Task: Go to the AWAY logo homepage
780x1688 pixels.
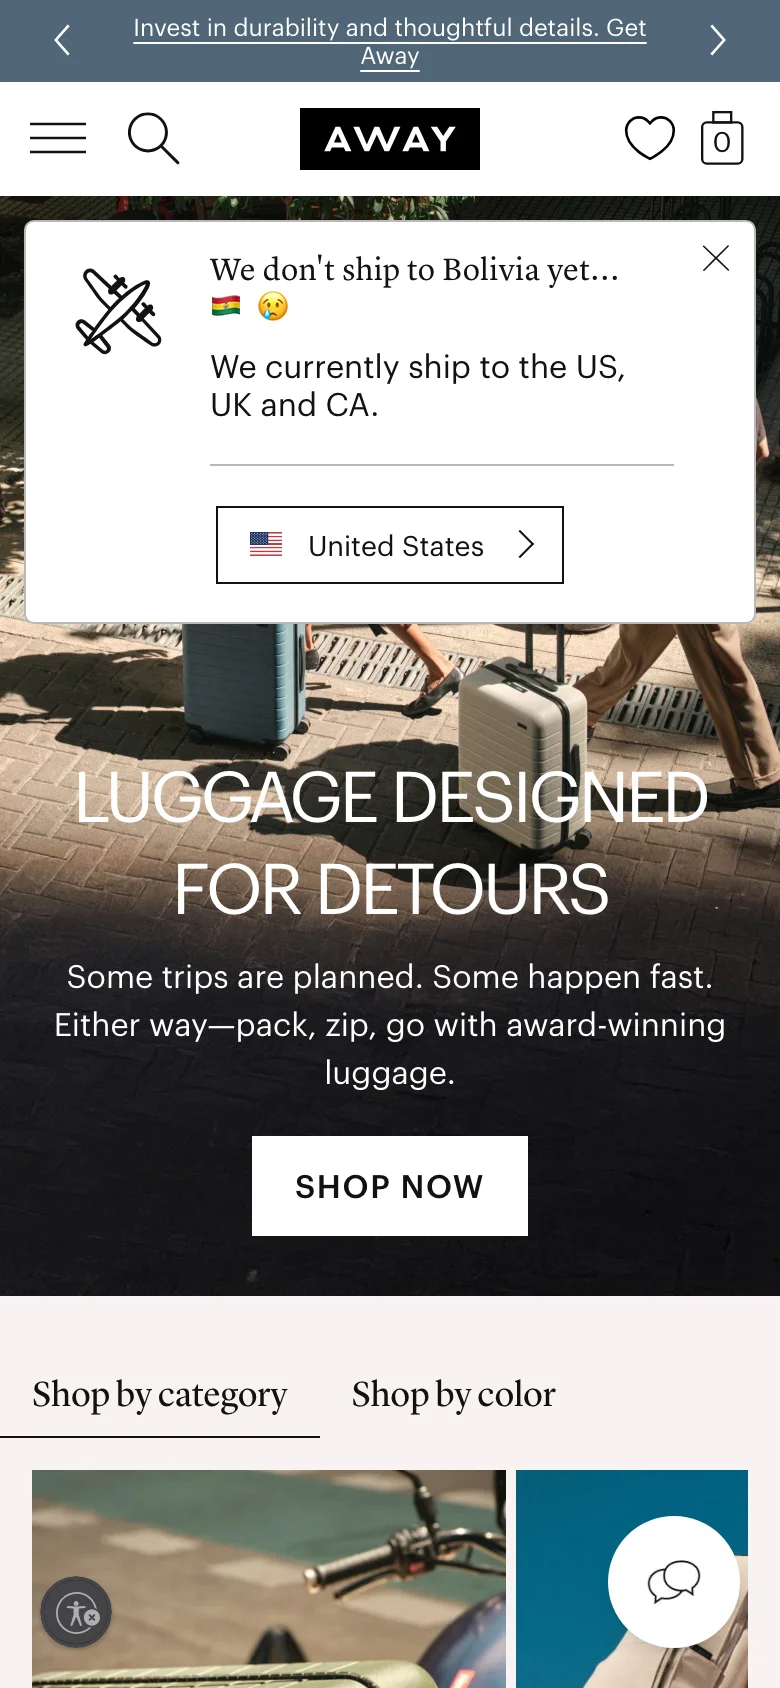Action: click(x=390, y=139)
